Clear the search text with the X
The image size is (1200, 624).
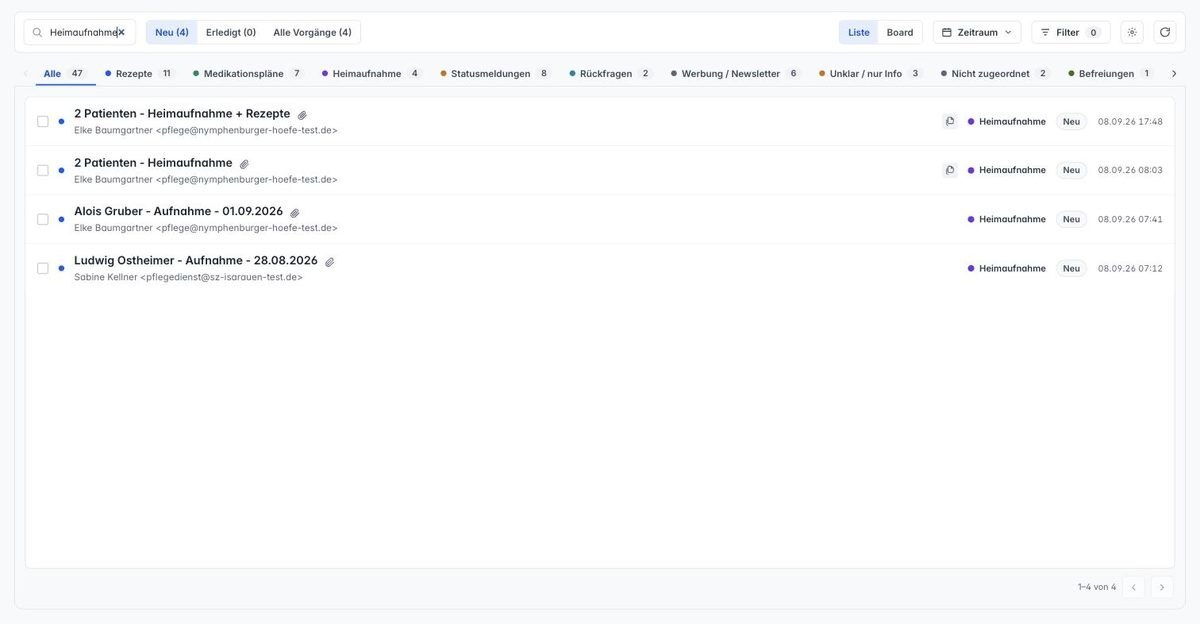pos(121,32)
